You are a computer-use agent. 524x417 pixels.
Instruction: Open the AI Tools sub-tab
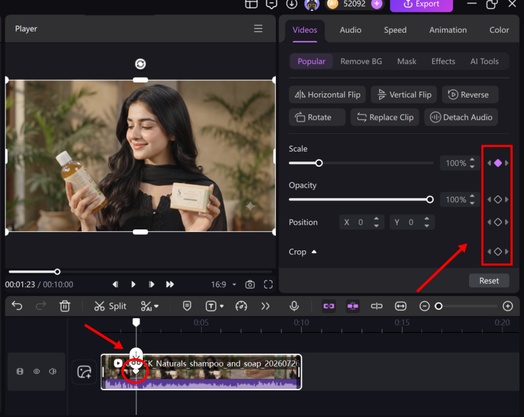tap(484, 61)
